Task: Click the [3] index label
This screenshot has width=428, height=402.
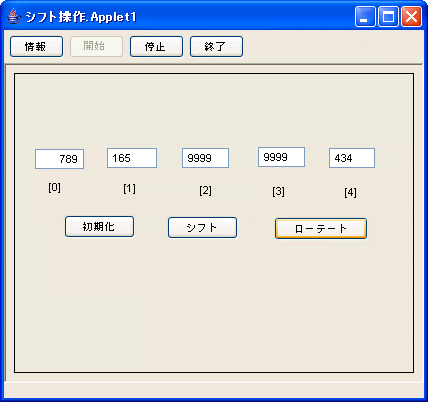Action: pyautogui.click(x=278, y=192)
